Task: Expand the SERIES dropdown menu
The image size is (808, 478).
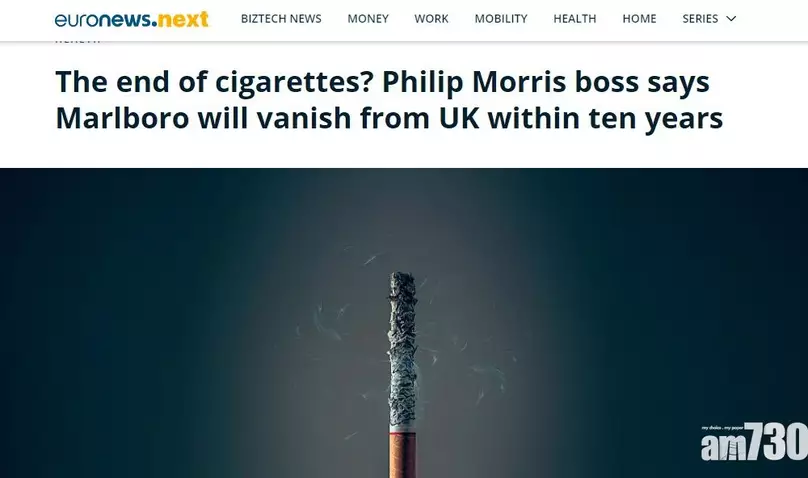Action: 709,19
